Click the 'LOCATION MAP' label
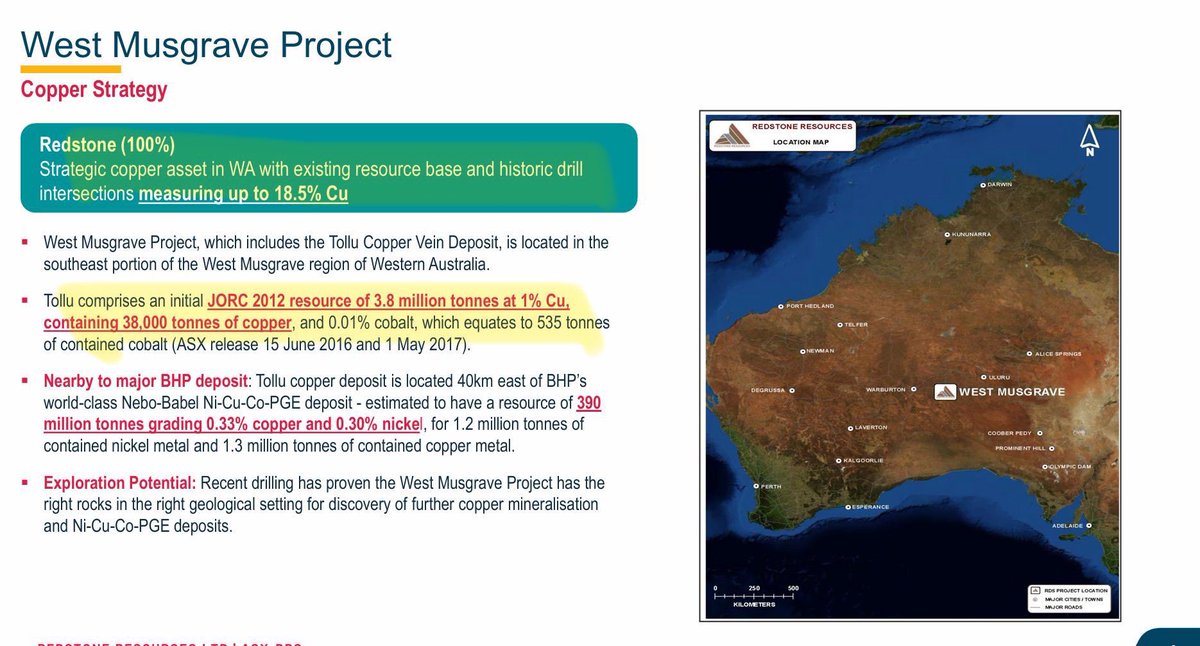This screenshot has width=1200, height=646. [x=802, y=142]
